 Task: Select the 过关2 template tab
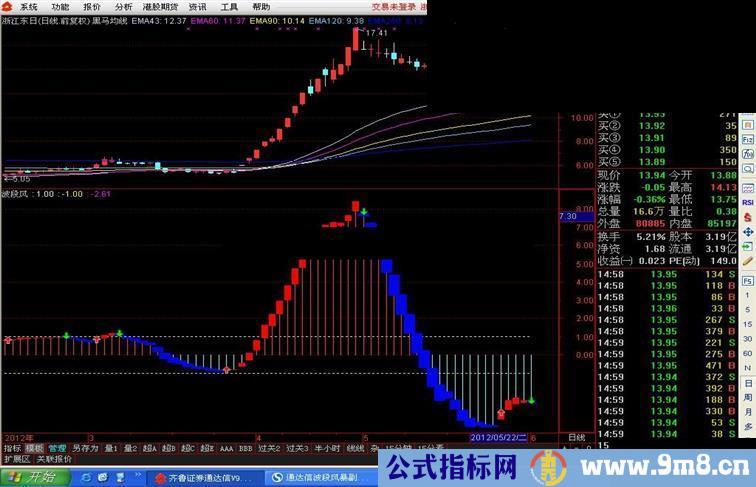[269, 448]
